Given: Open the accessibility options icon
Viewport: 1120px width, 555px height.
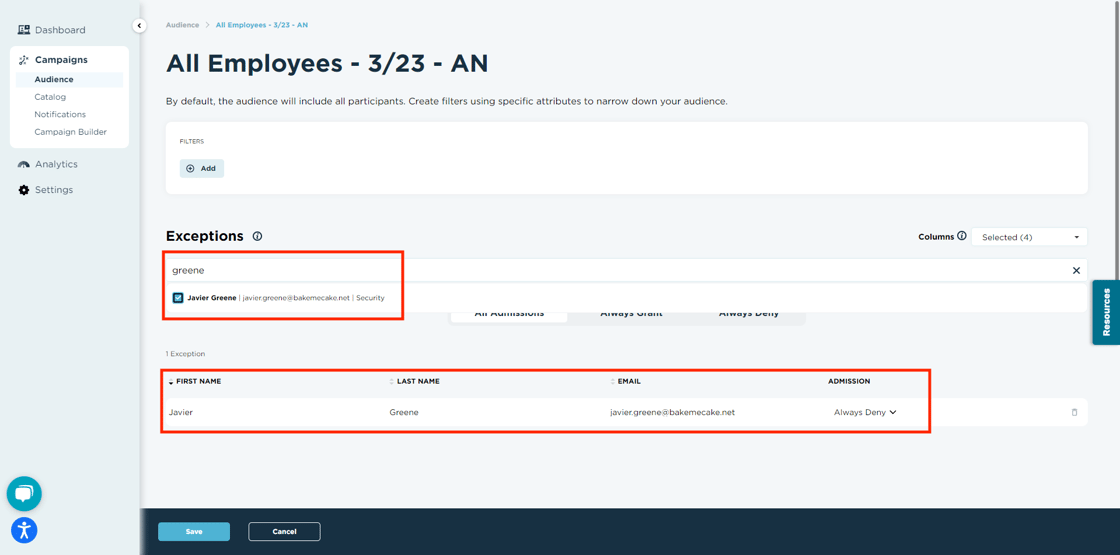Looking at the screenshot, I should [x=24, y=530].
